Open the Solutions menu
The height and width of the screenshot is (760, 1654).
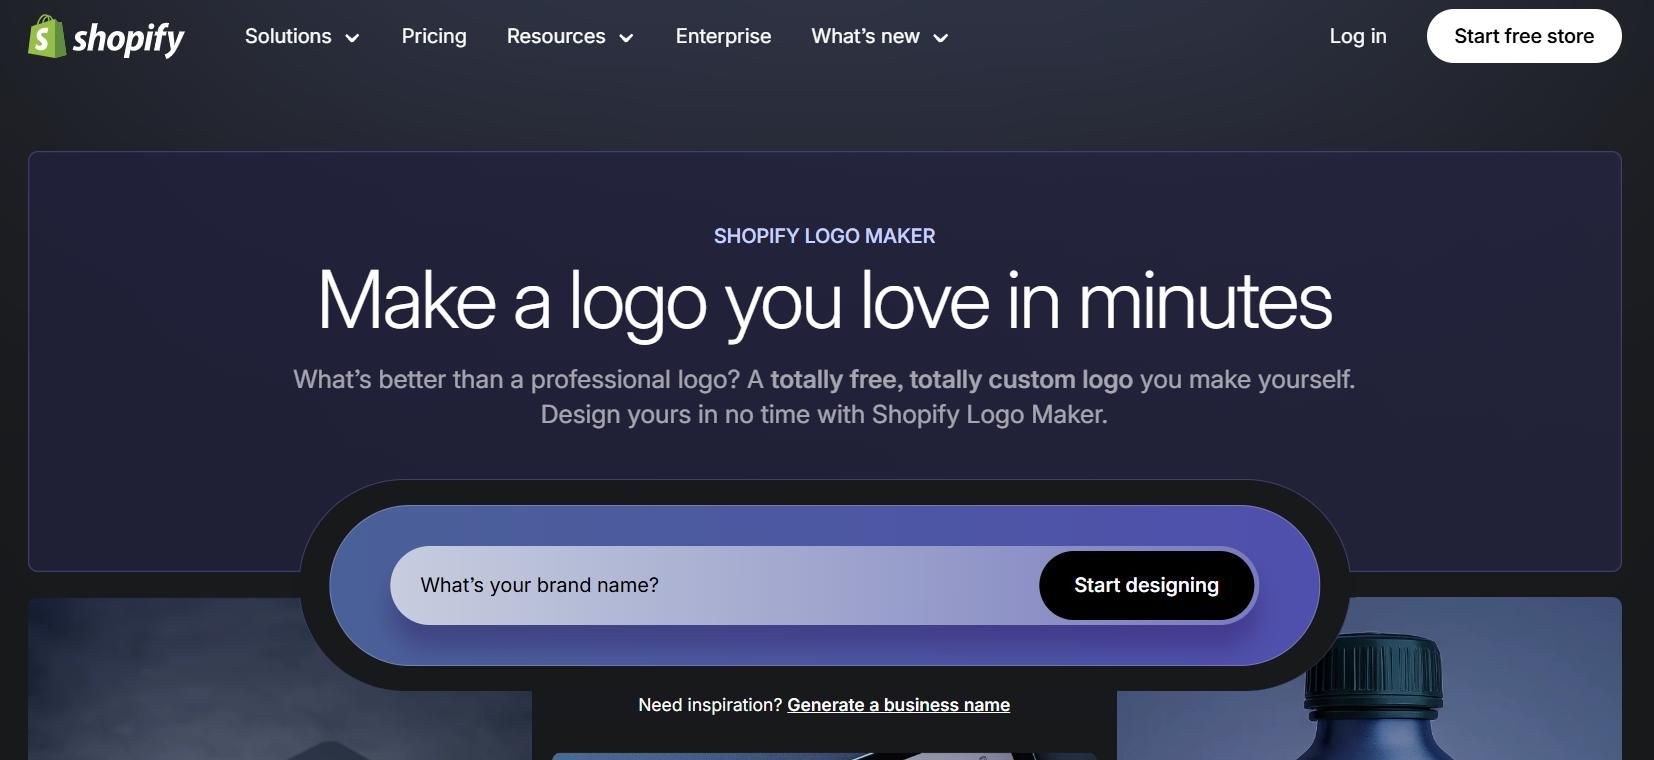[288, 37]
